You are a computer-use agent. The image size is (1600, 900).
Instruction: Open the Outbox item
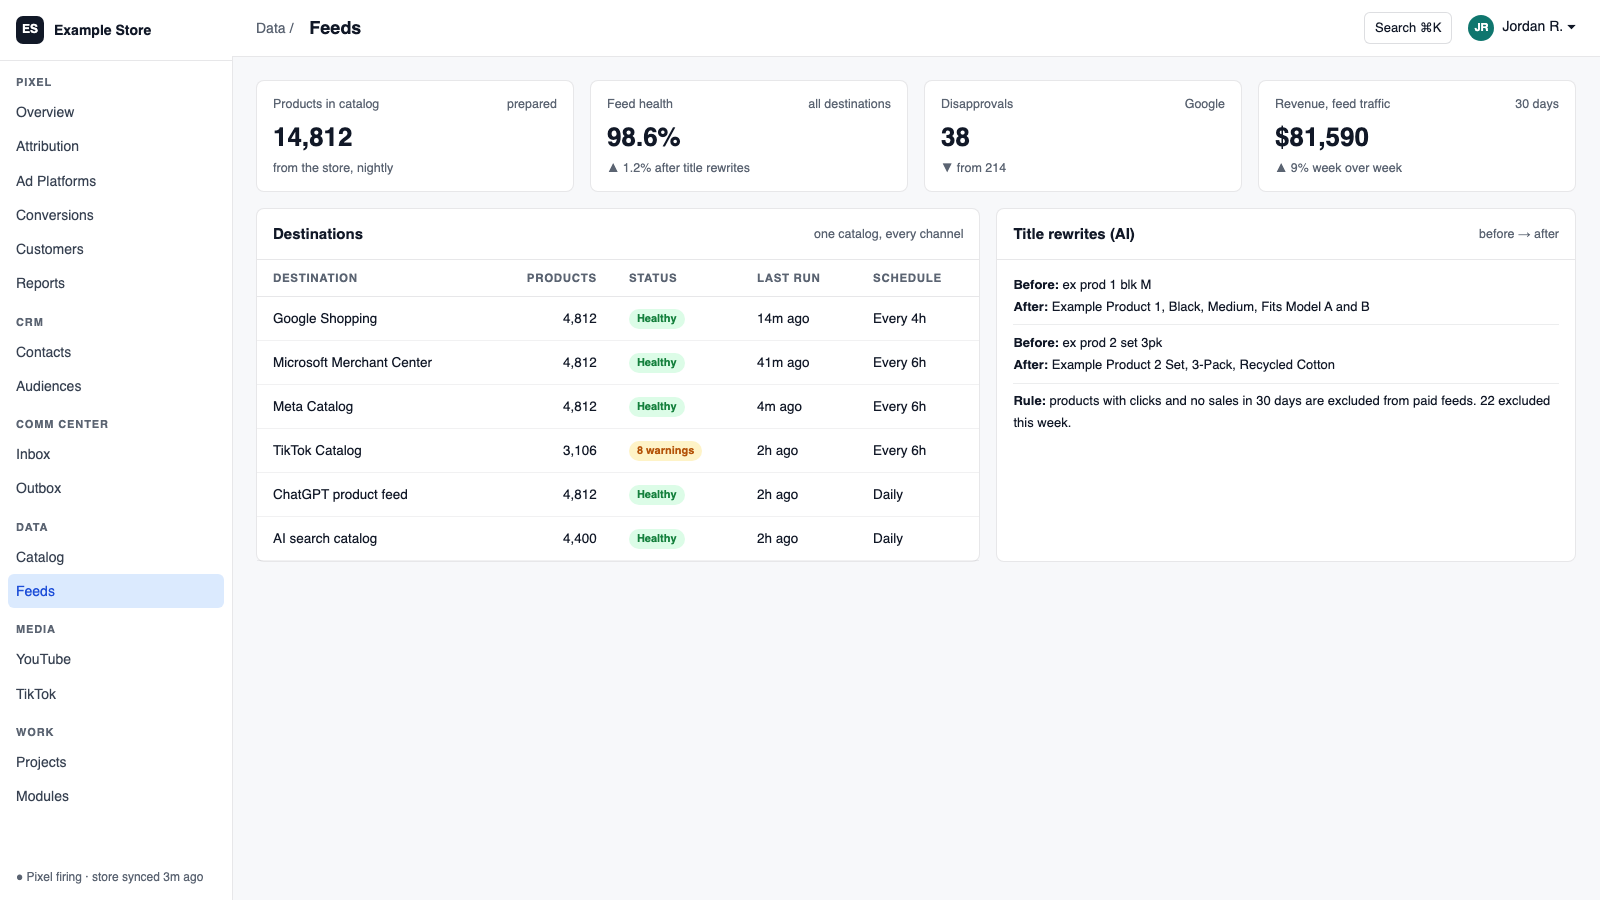pyautogui.click(x=116, y=488)
